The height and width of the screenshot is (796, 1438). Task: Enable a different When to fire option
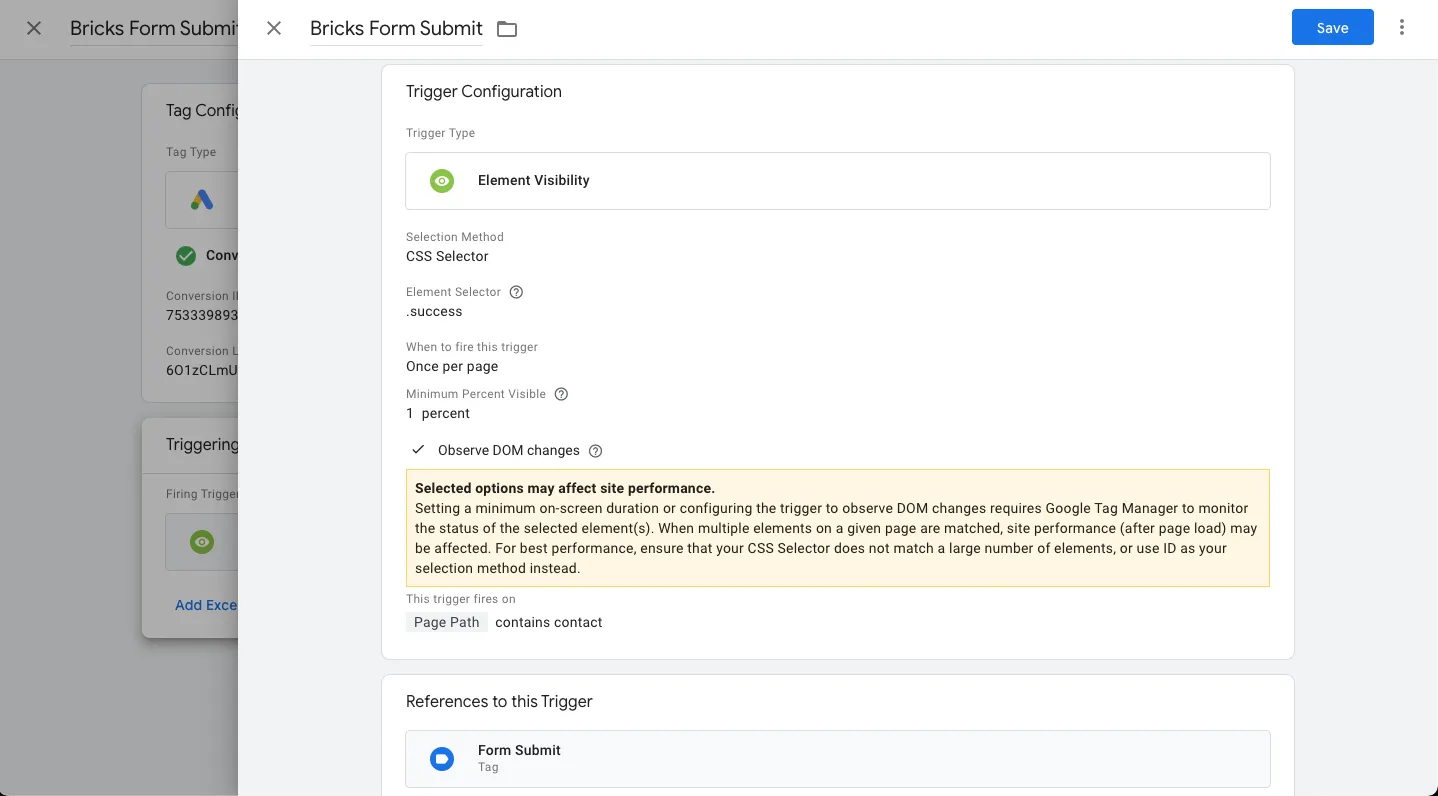pyautogui.click(x=452, y=366)
